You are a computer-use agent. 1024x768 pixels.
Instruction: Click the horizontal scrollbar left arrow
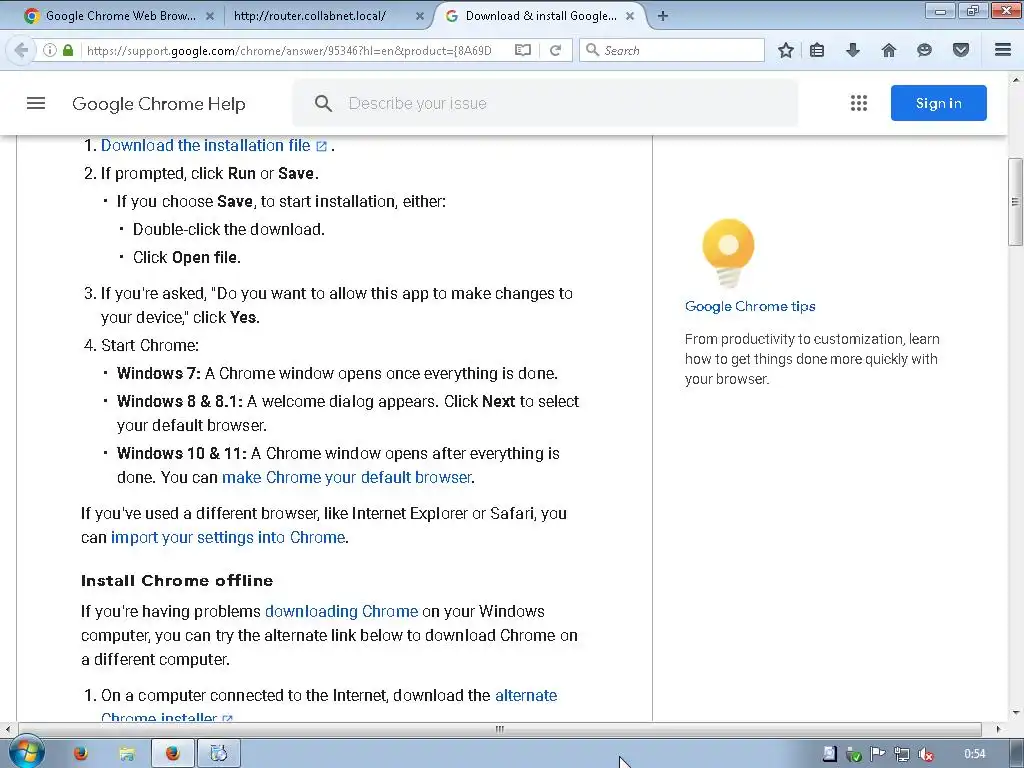click(x=7, y=729)
